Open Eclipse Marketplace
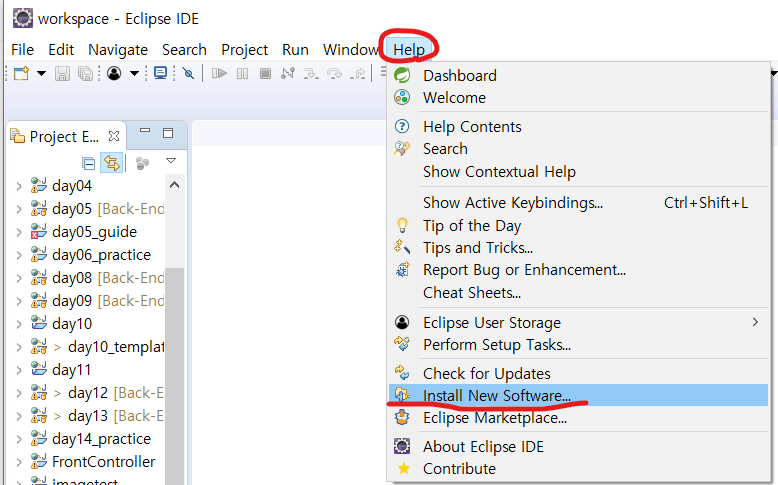 [x=578, y=417]
